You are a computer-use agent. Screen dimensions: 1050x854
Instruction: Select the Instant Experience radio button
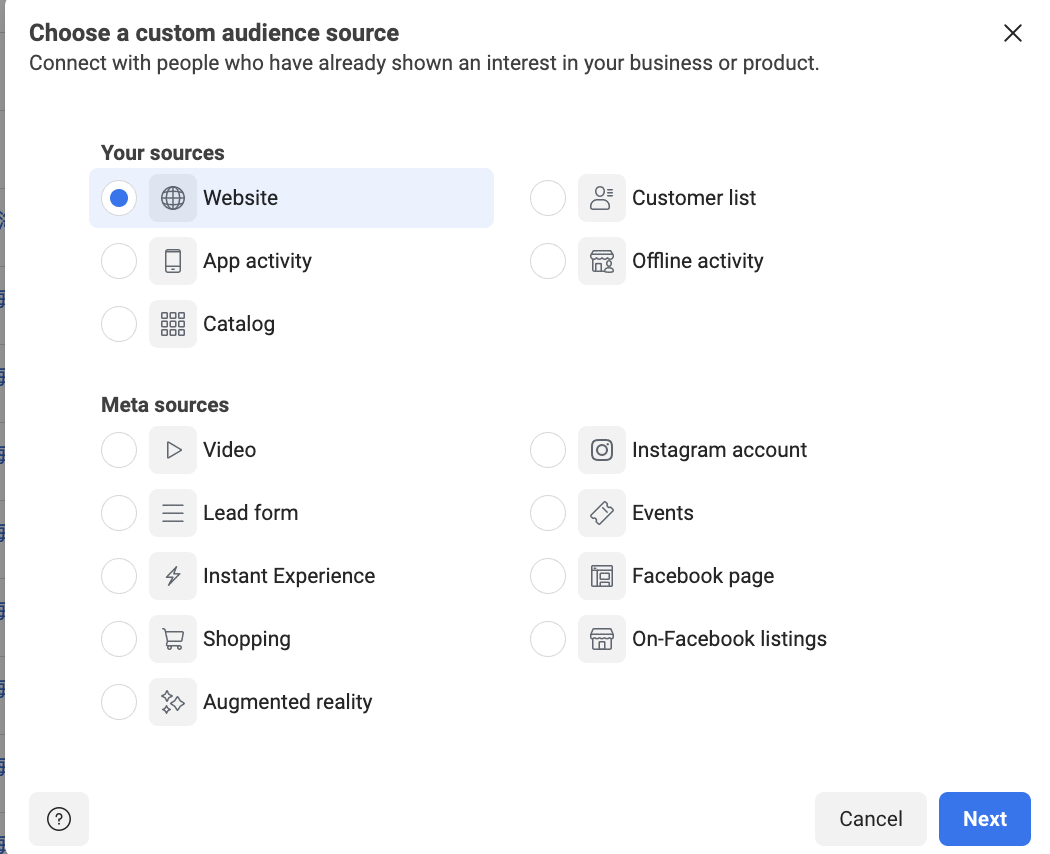(x=119, y=576)
